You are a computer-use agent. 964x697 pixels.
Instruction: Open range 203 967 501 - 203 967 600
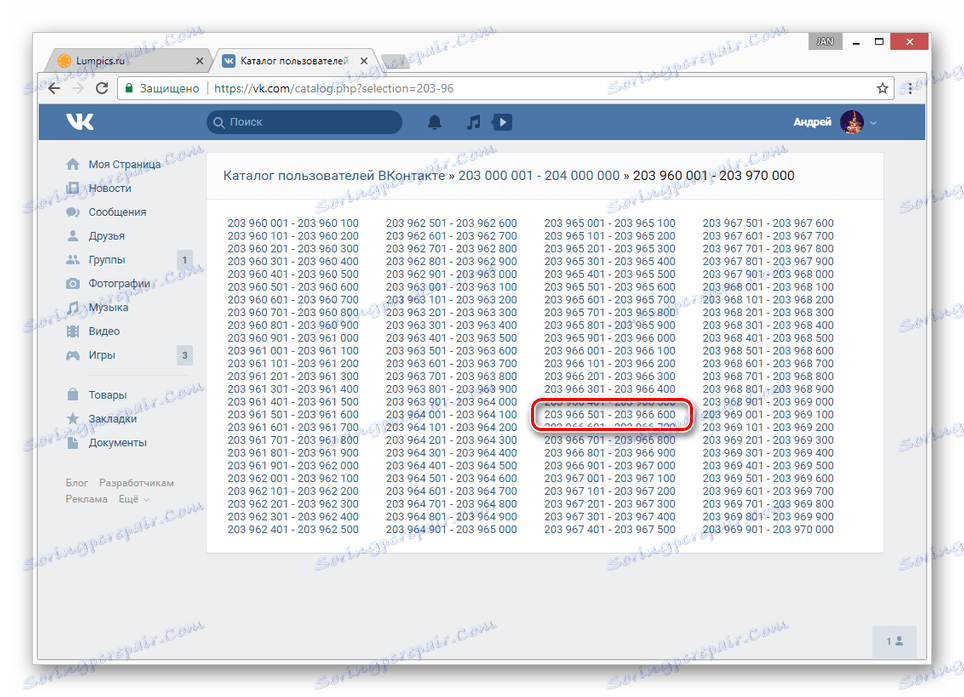tap(768, 223)
